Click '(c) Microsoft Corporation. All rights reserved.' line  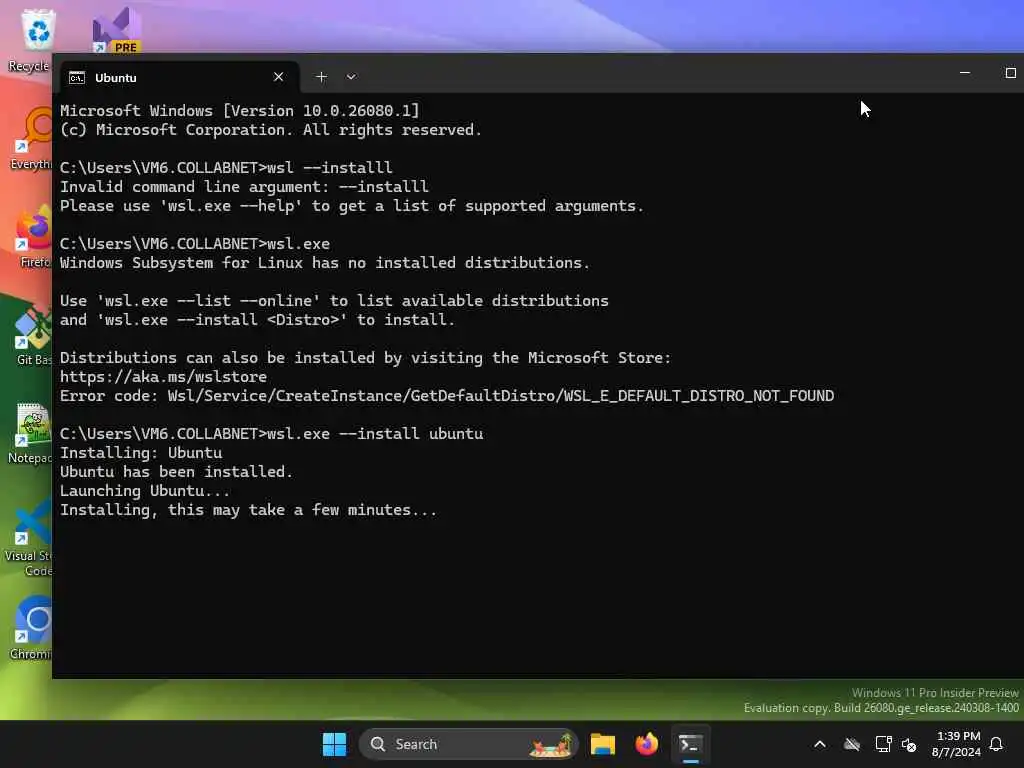(271, 129)
